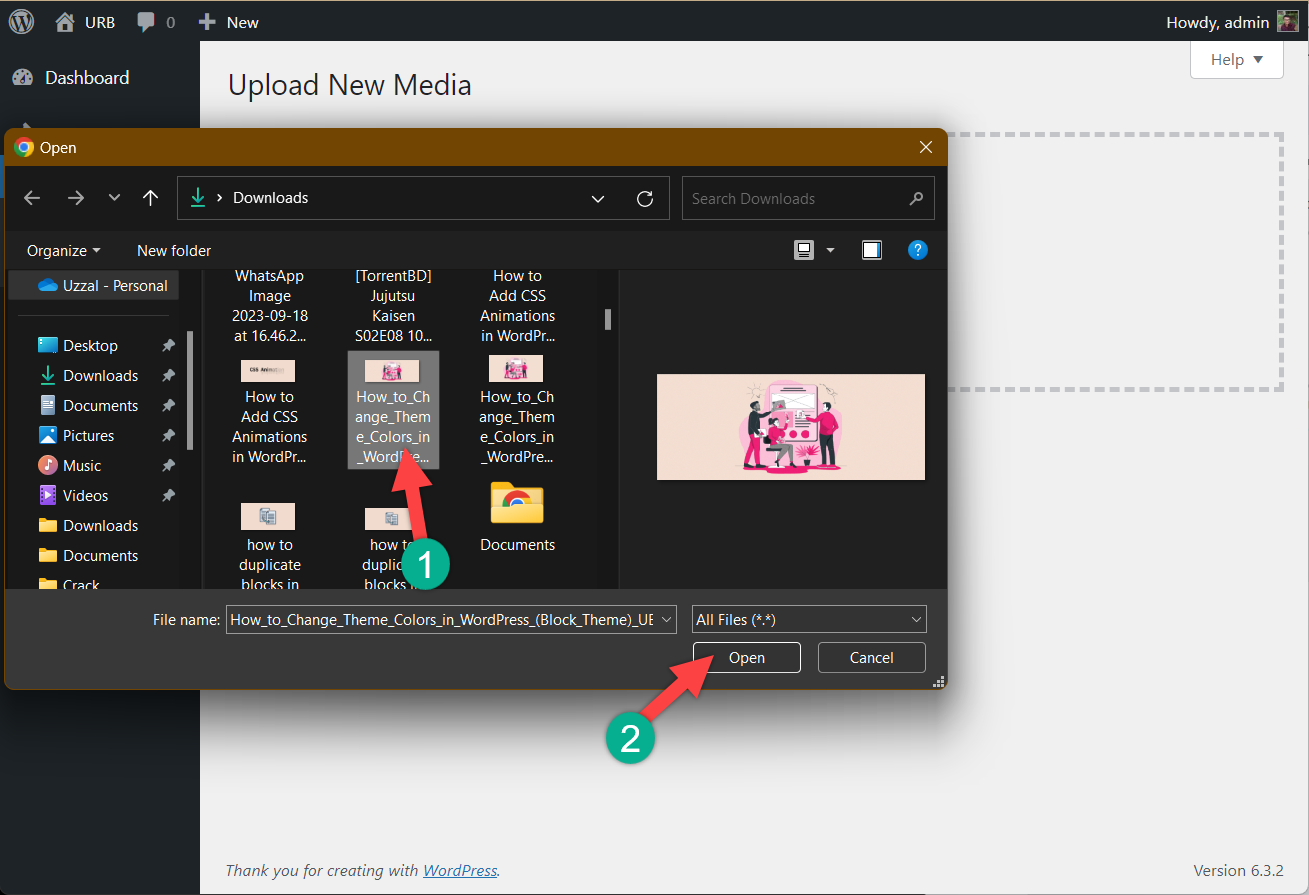Click the Search Downloads field
The image size is (1309, 895).
[795, 198]
